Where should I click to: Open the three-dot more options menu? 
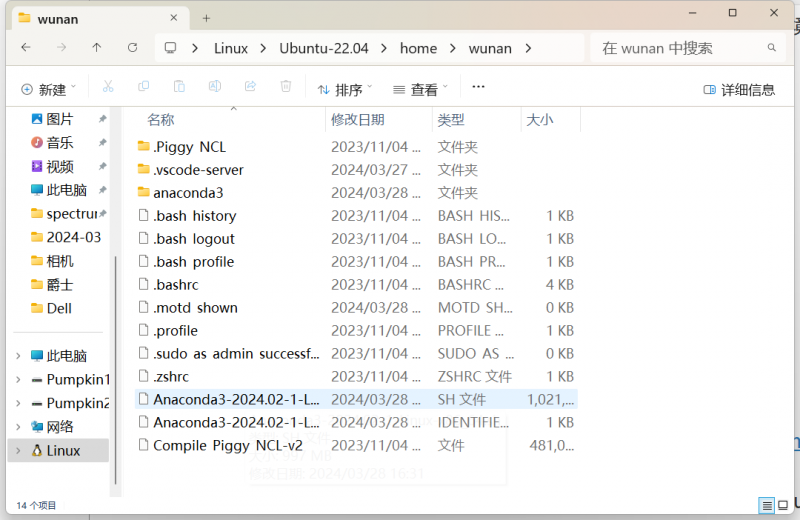(478, 88)
